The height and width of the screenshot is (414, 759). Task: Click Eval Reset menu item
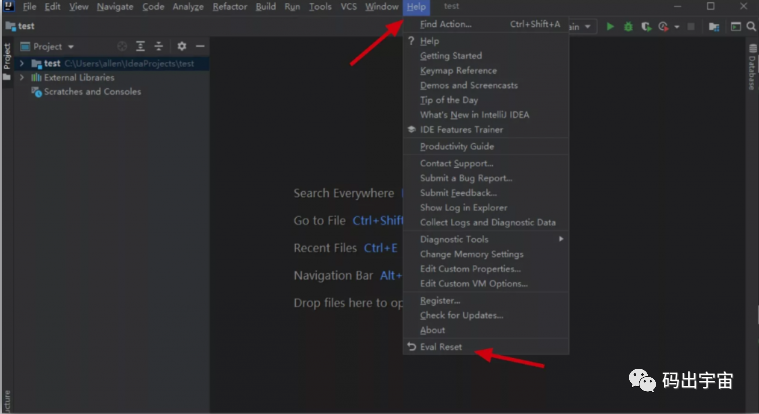pyautogui.click(x=486, y=347)
